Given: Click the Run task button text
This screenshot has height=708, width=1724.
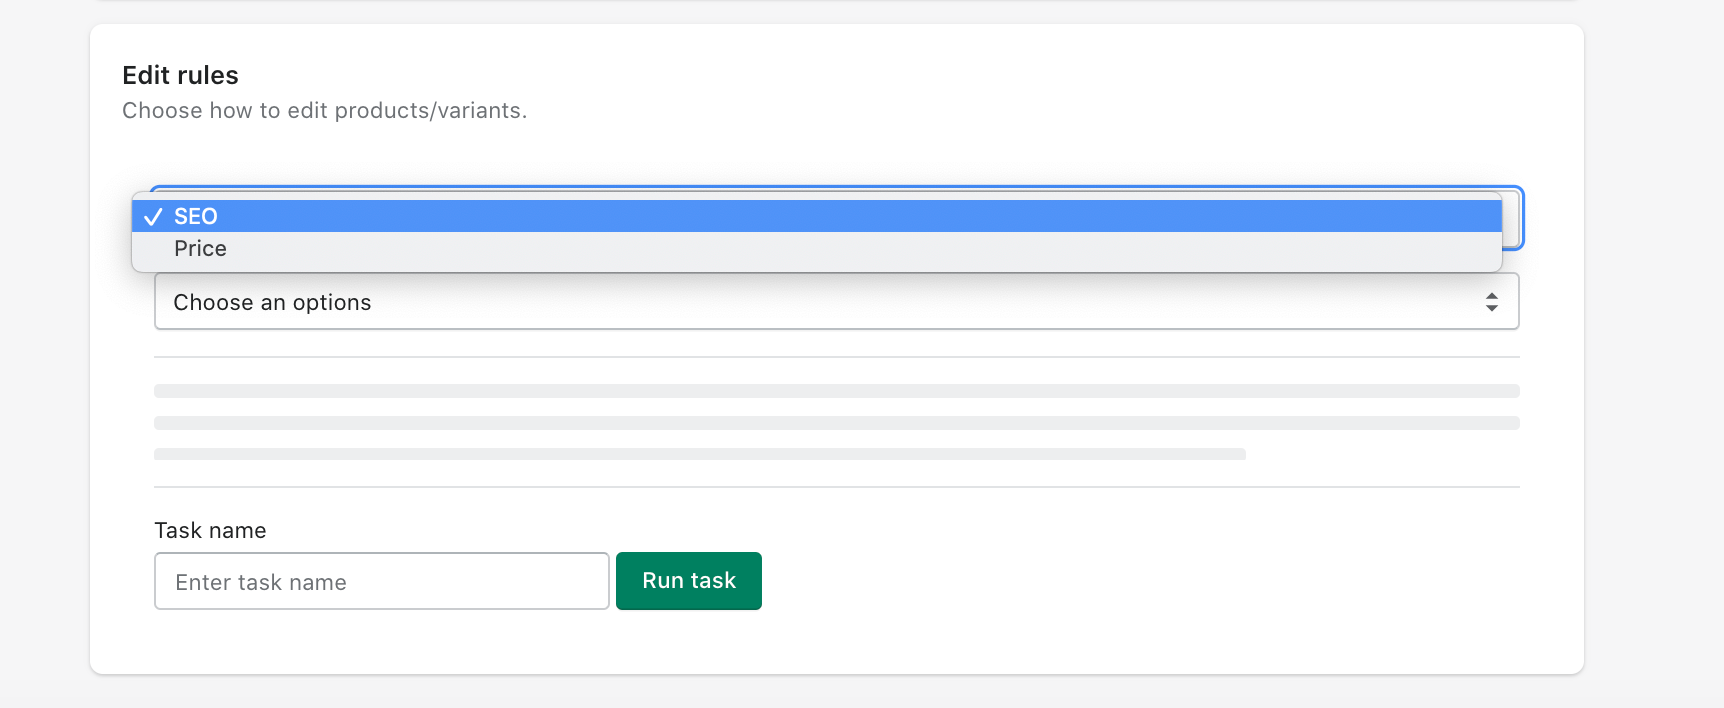Looking at the screenshot, I should pos(688,580).
